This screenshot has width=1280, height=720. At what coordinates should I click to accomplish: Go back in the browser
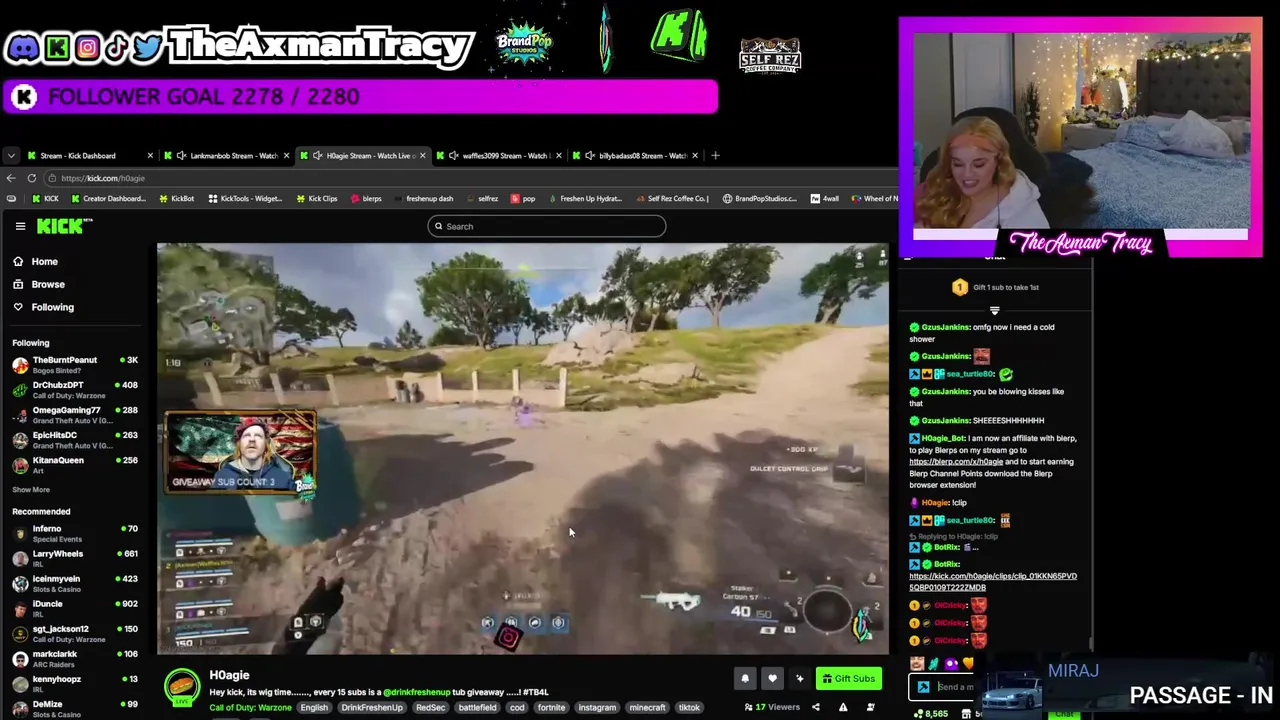[11, 178]
